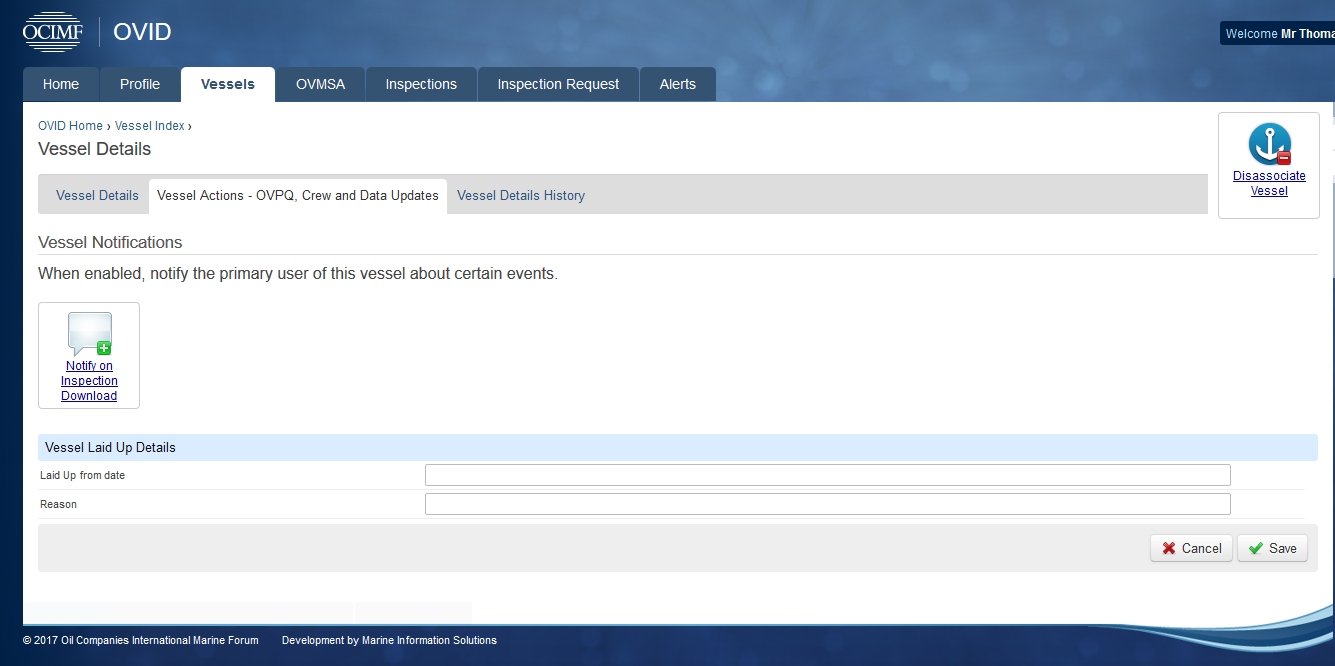Screen dimensions: 1335x666
Task: Open the Vessel Details sub-tab
Action: (97, 195)
